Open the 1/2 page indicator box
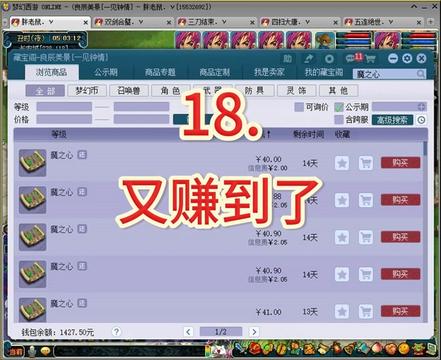The height and width of the screenshot is (360, 441). [221, 332]
